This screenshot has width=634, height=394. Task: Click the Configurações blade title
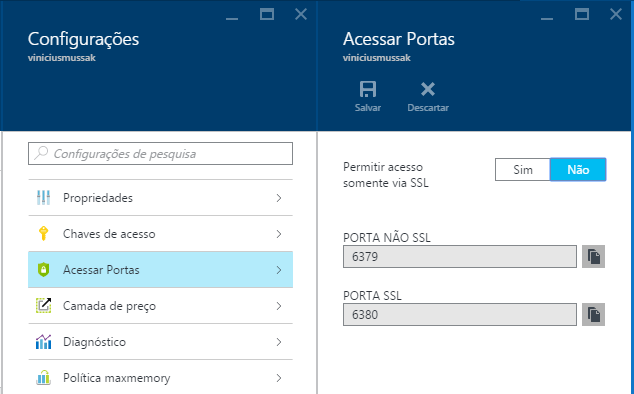83,39
